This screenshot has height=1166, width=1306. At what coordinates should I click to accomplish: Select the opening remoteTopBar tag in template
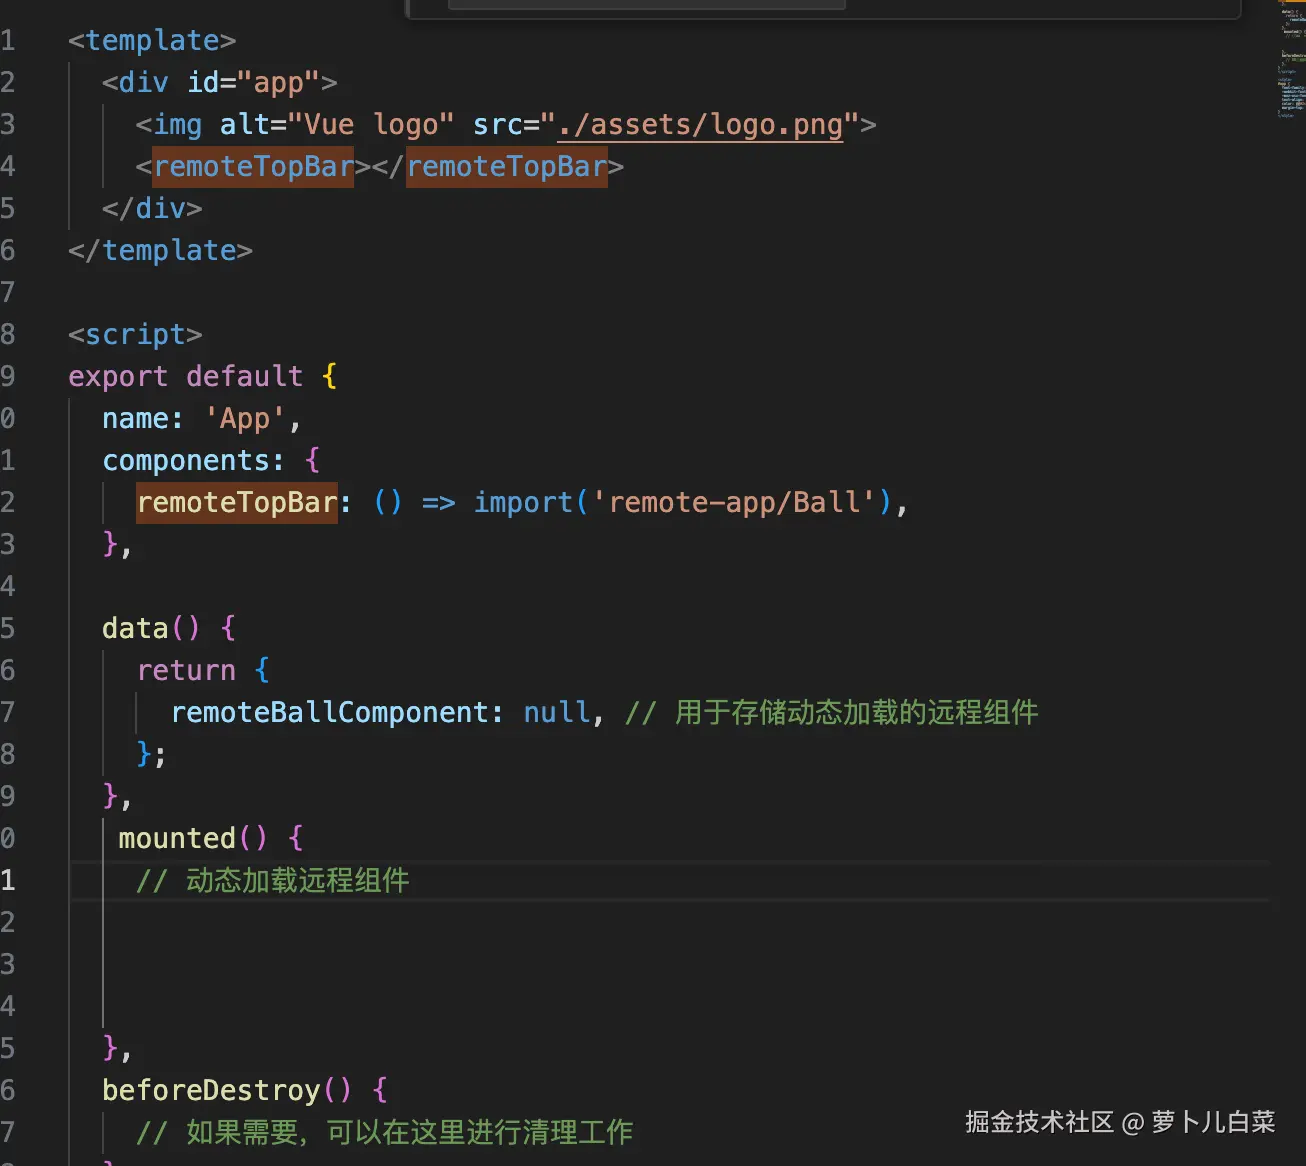[253, 167]
